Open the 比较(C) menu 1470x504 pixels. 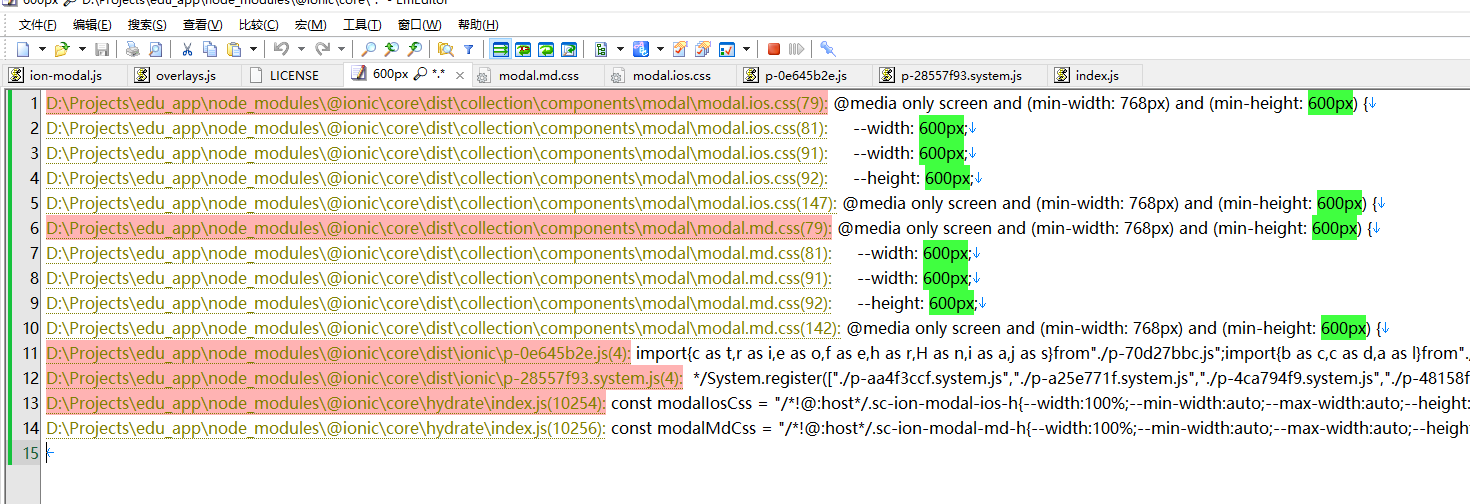click(259, 25)
